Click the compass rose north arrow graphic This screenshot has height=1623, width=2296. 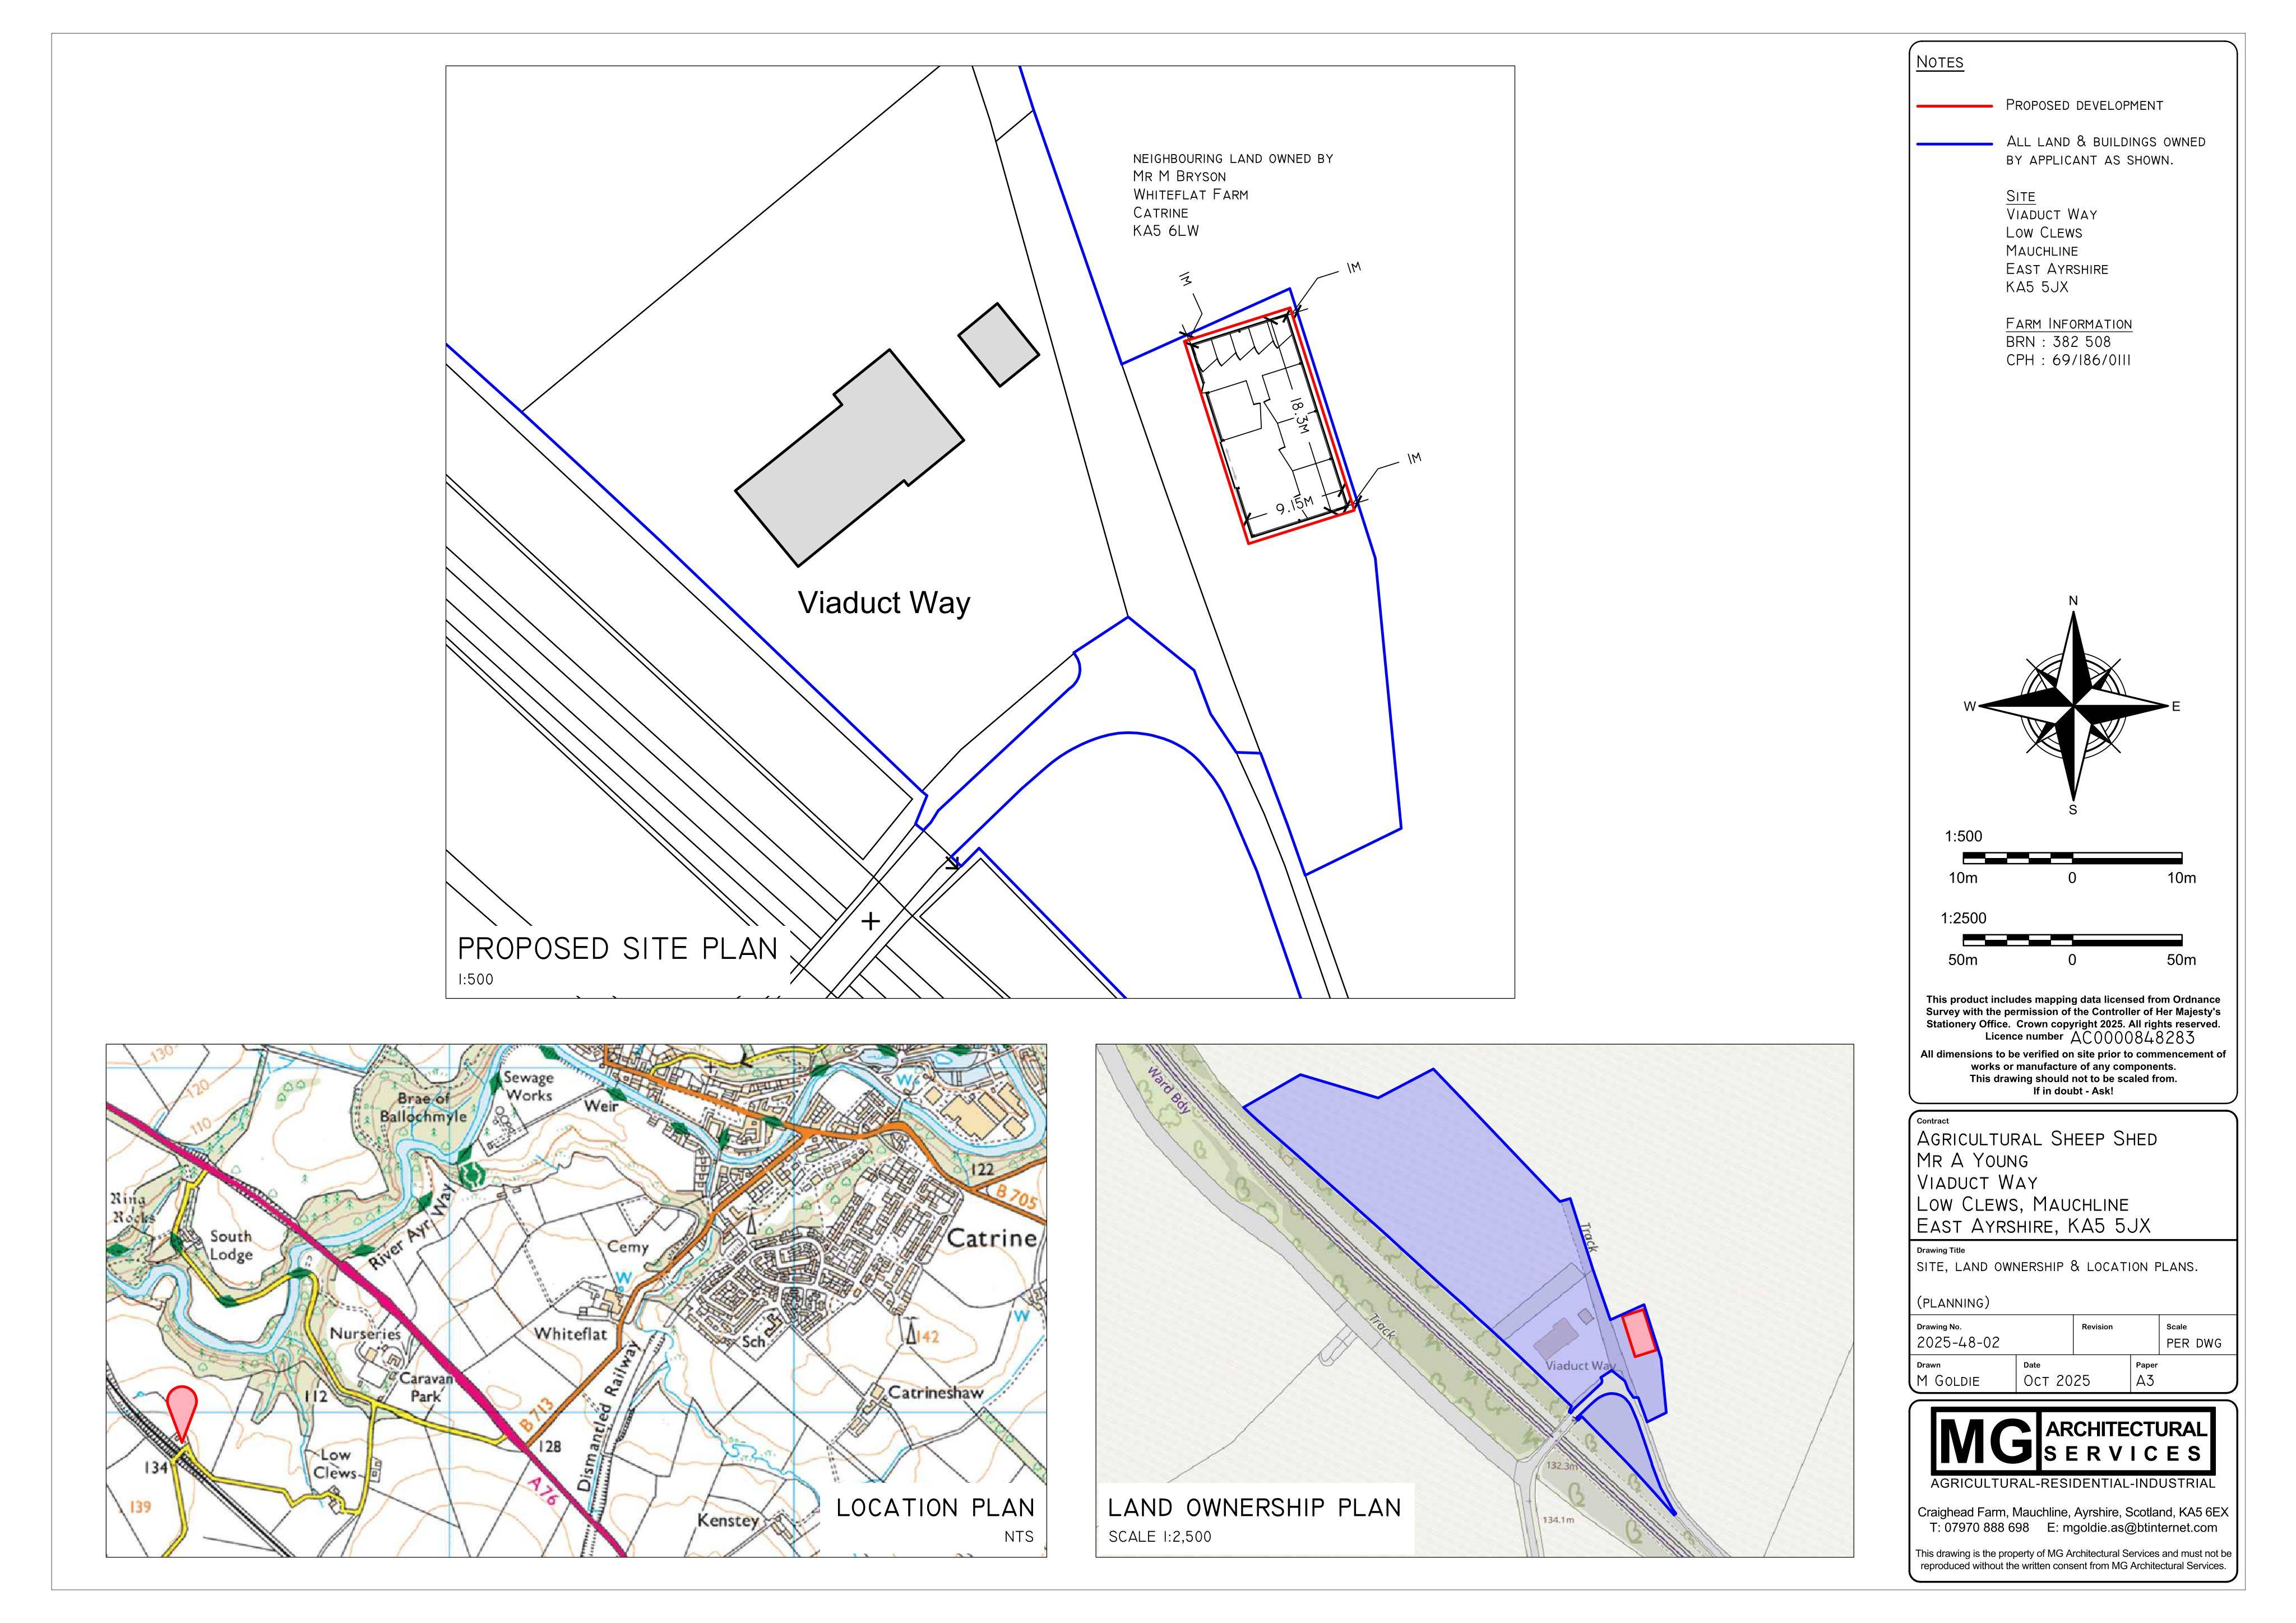(x=2072, y=706)
